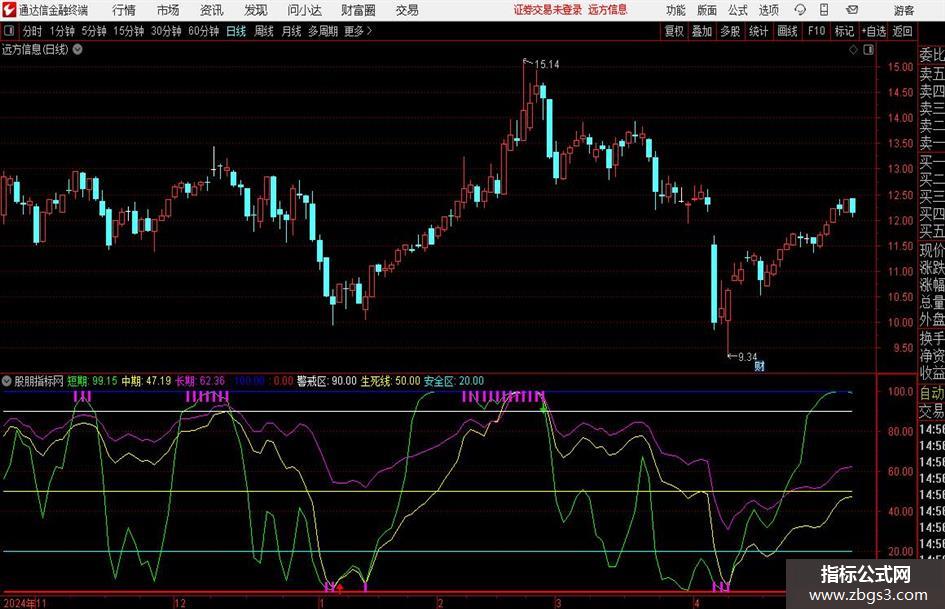Open the F10 company info button
Viewport: 945px width, 609px height.
(816, 31)
